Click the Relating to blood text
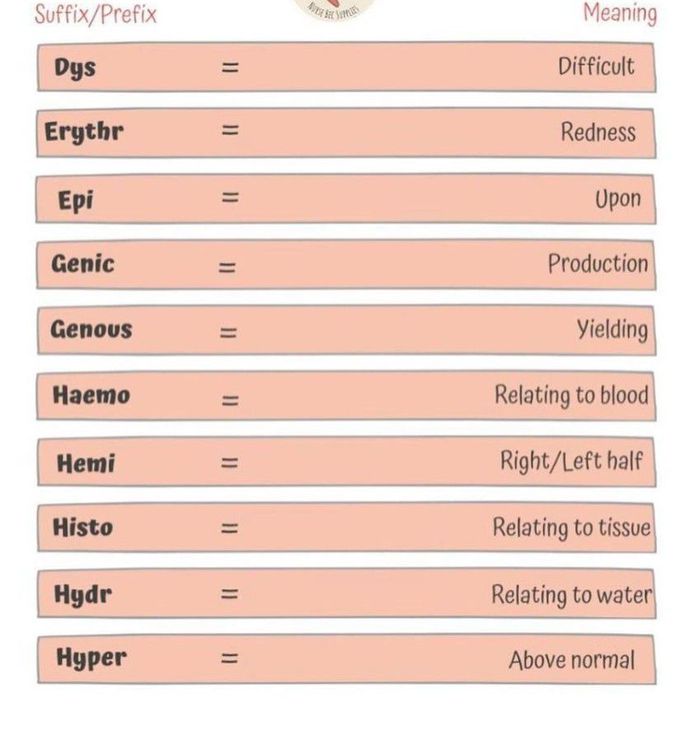680x745 pixels. pos(571,395)
